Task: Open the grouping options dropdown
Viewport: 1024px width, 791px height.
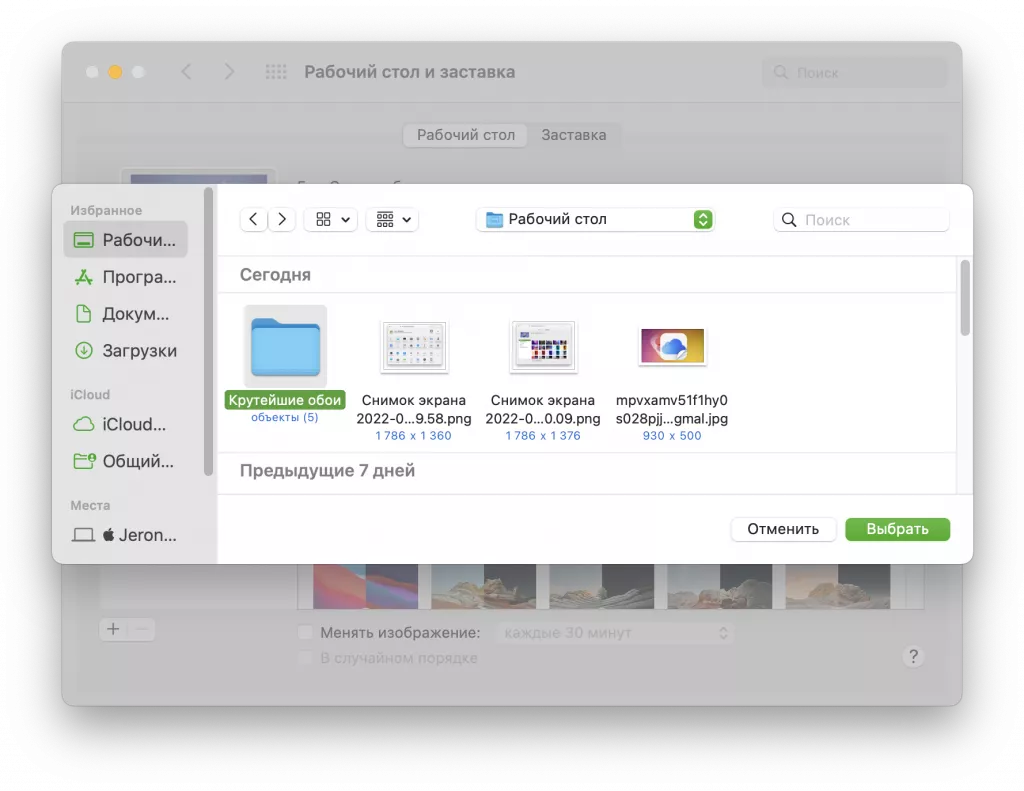Action: [x=392, y=219]
